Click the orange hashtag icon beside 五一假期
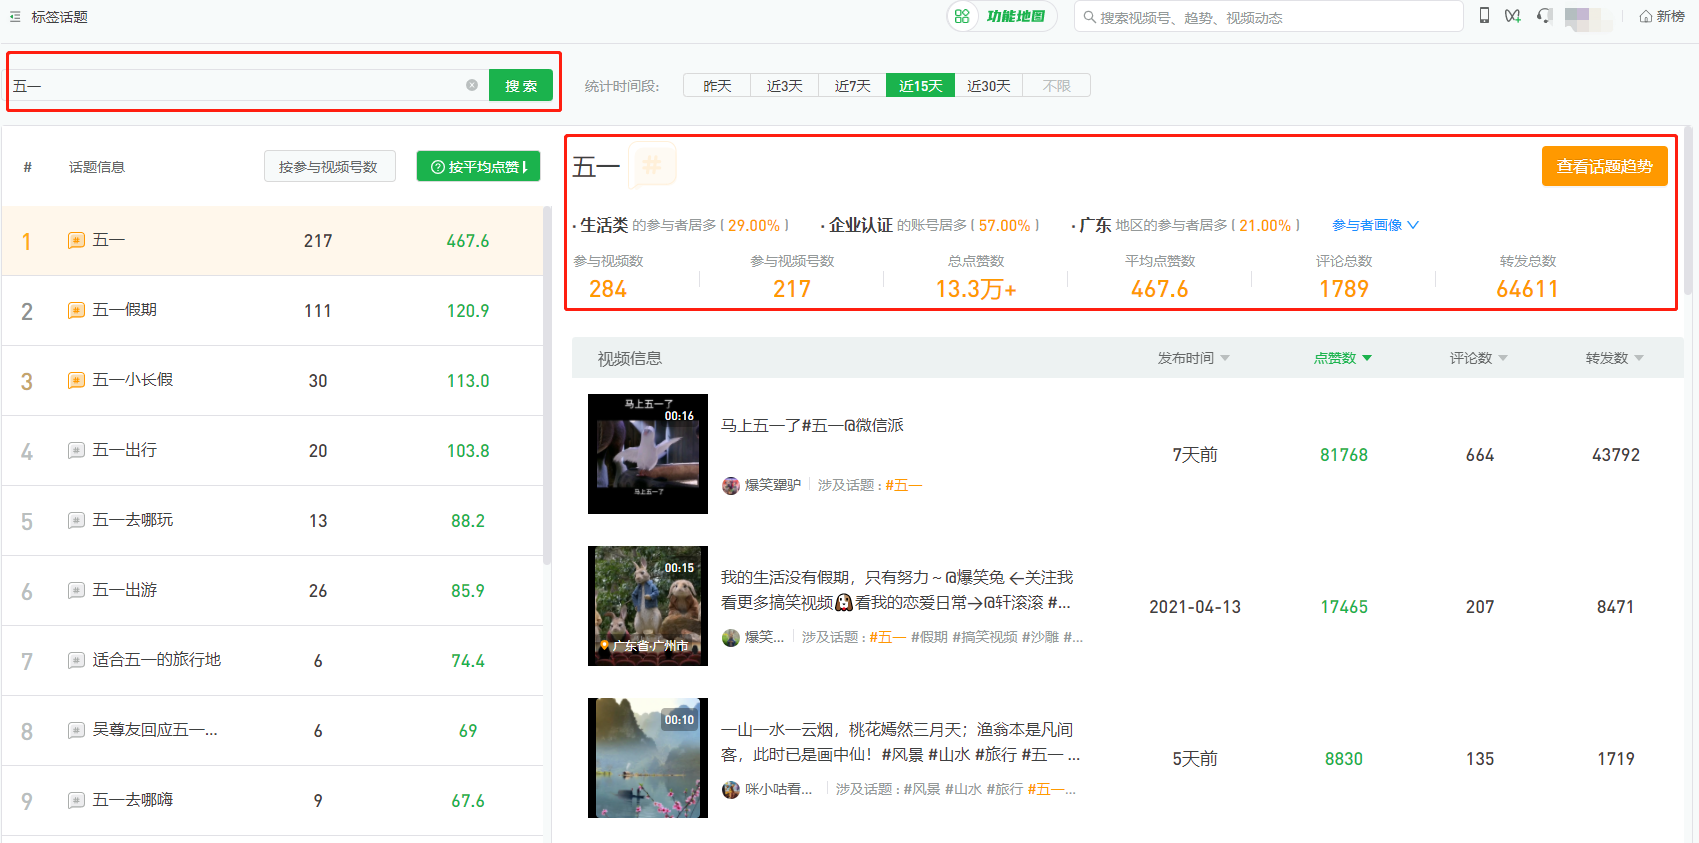Image resolution: width=1699 pixels, height=843 pixels. click(x=76, y=310)
